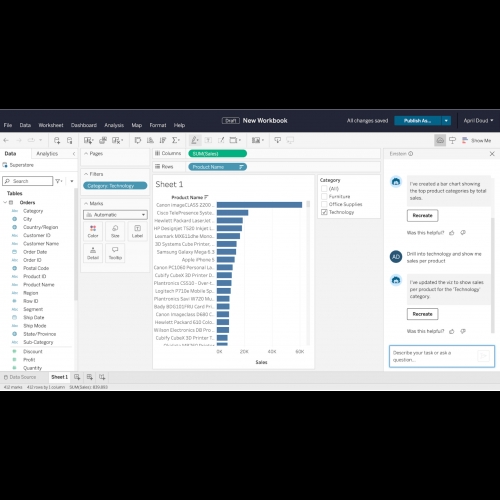The height and width of the screenshot is (500, 500).
Task: Check the Furniture category checkbox
Action: tap(324, 197)
